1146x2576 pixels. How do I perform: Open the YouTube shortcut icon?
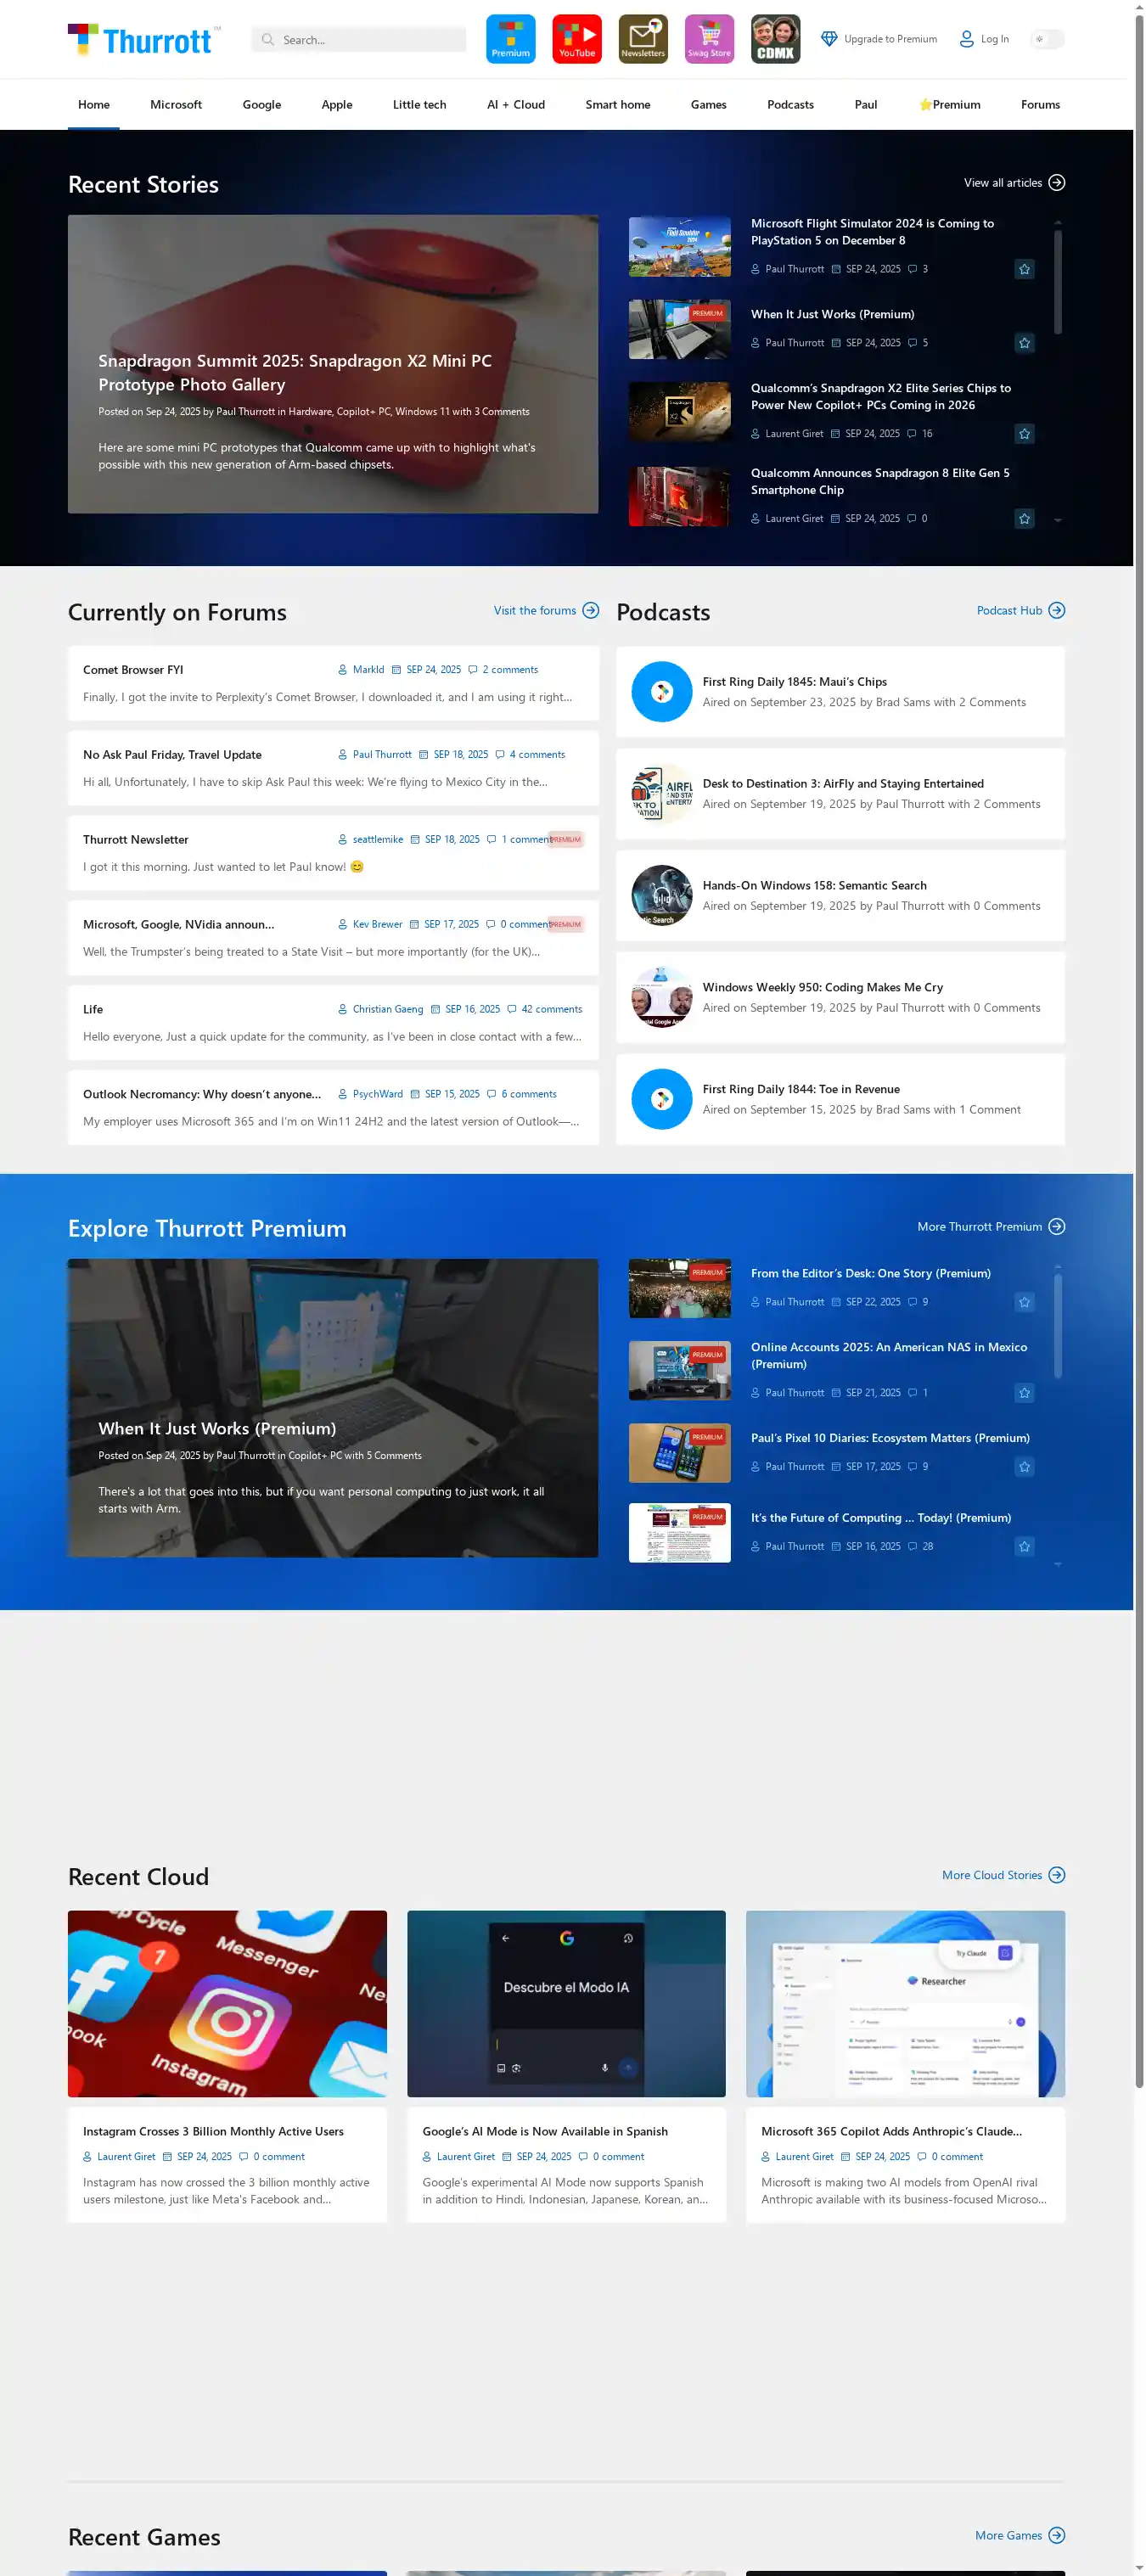[x=576, y=39]
